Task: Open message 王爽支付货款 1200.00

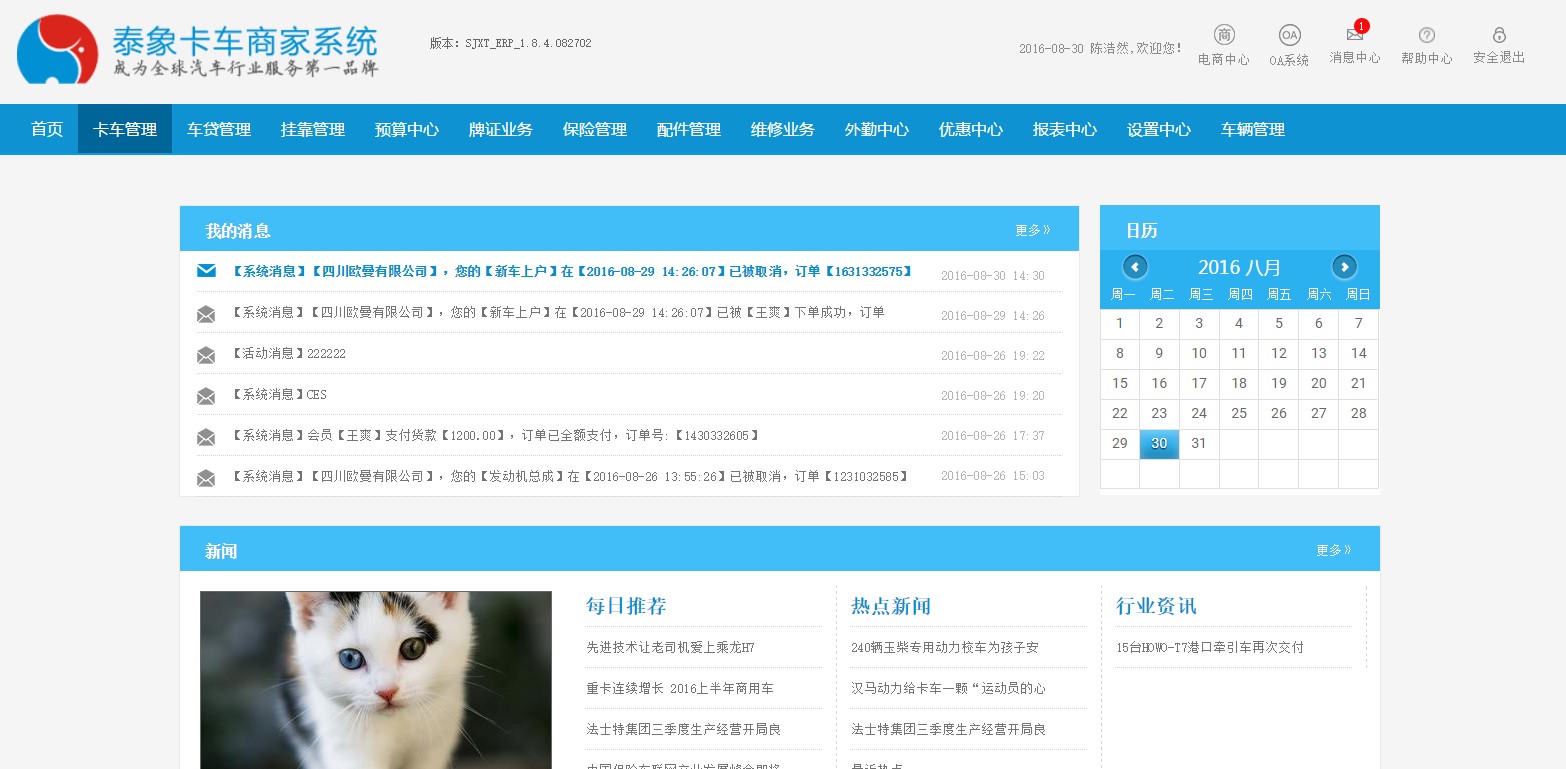Action: [496, 435]
